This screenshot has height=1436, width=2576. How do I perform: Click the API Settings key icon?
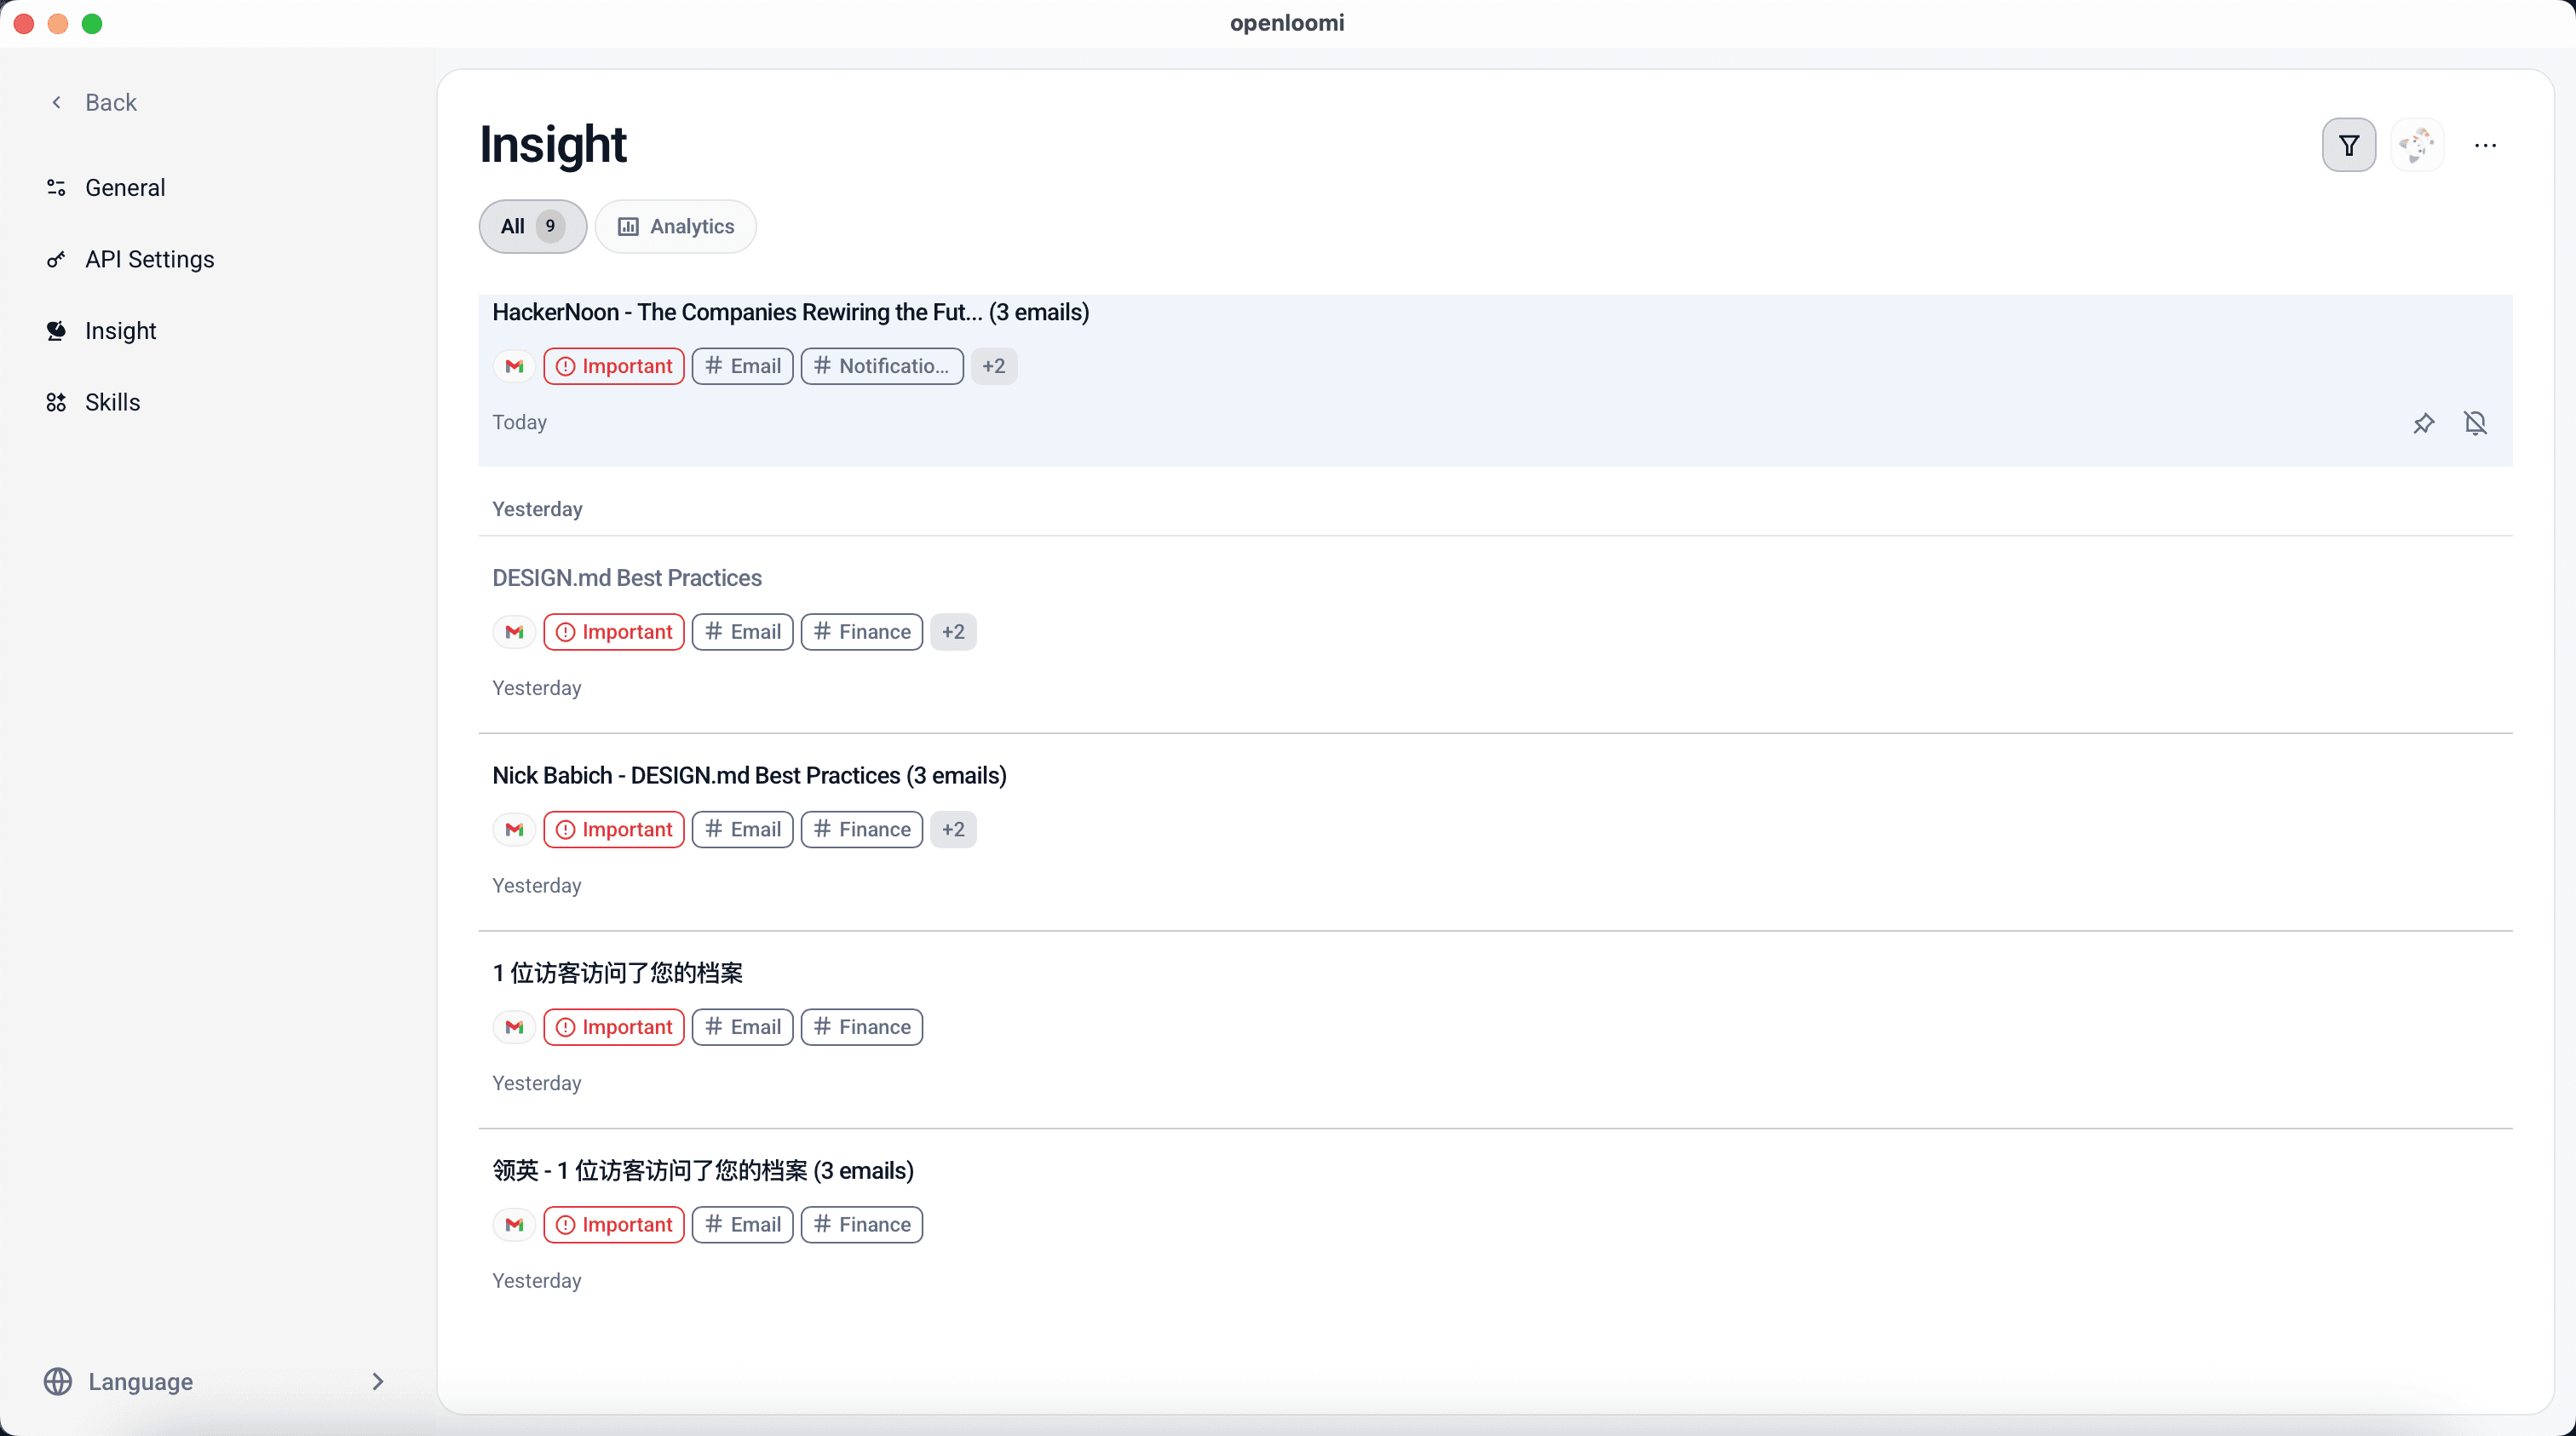[x=56, y=260]
